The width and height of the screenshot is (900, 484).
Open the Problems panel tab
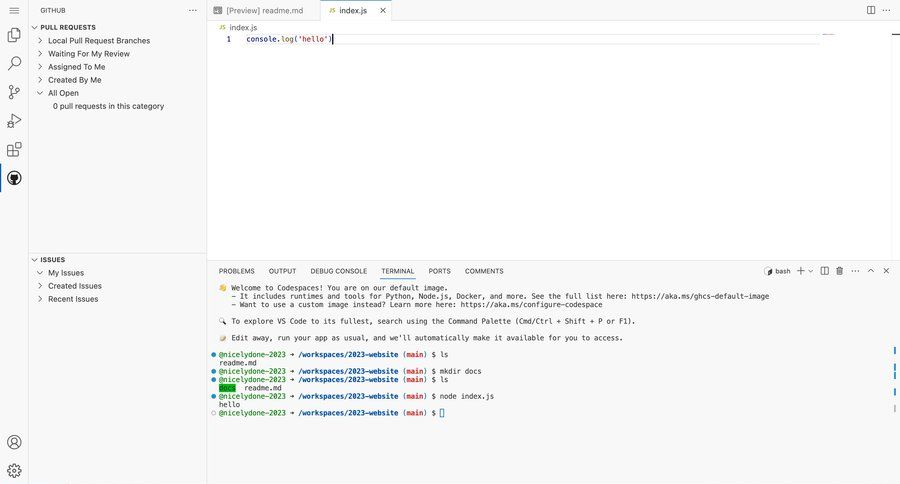point(236,271)
